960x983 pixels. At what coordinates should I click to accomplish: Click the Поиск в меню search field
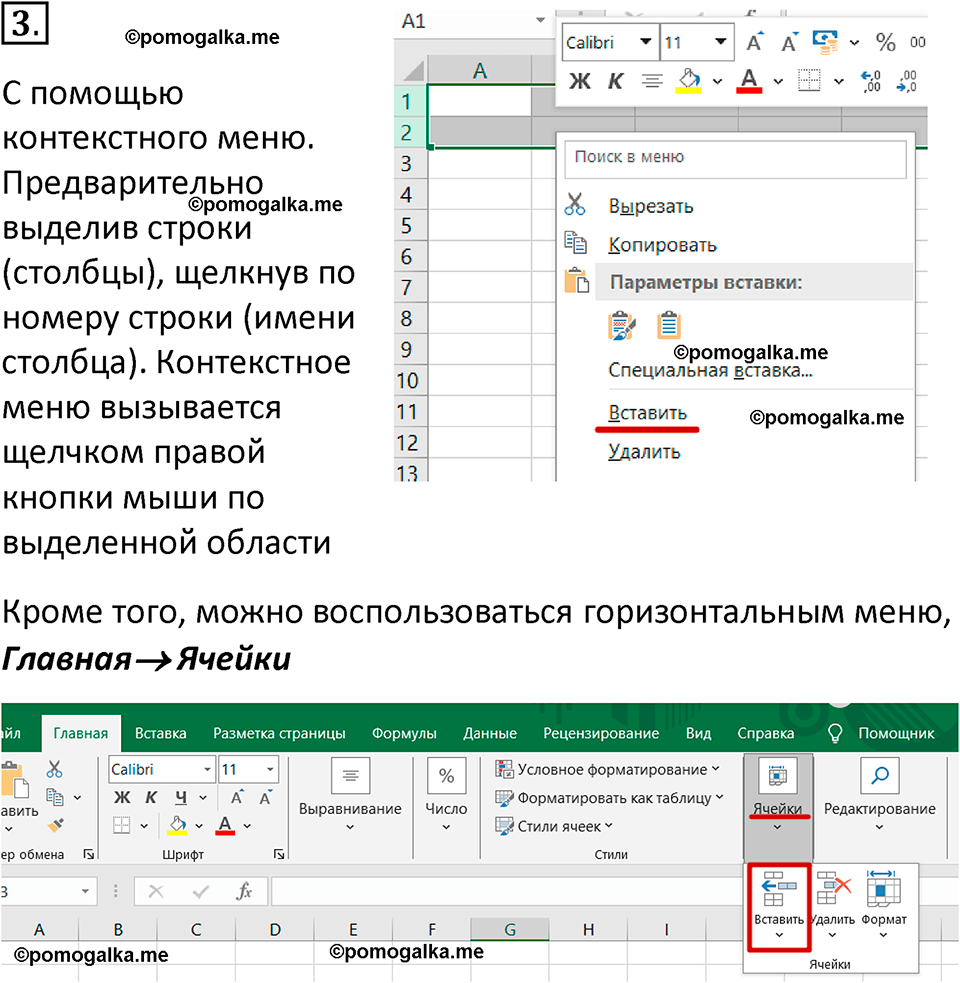(x=736, y=159)
